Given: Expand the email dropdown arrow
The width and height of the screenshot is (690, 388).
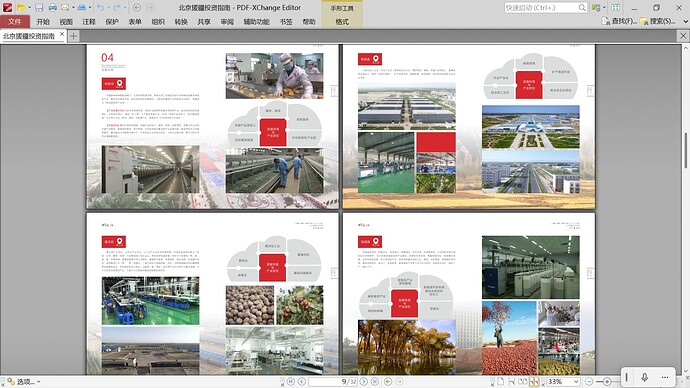Looking at the screenshot, I should click(x=73, y=7).
